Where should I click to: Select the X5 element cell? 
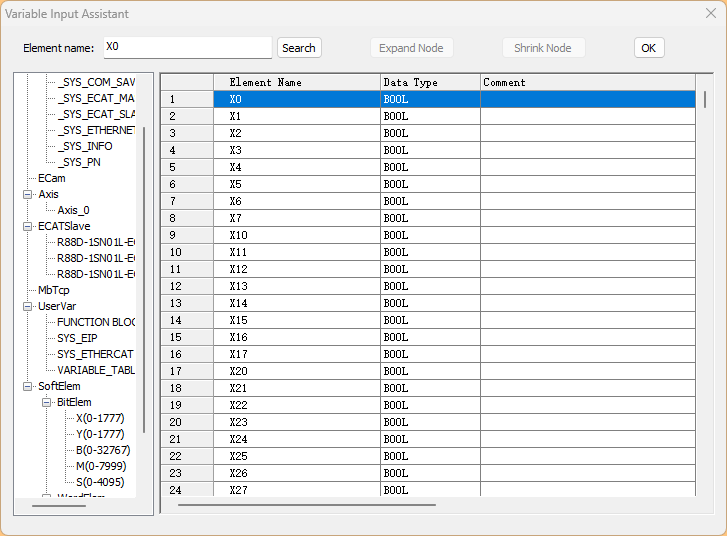(x=297, y=185)
